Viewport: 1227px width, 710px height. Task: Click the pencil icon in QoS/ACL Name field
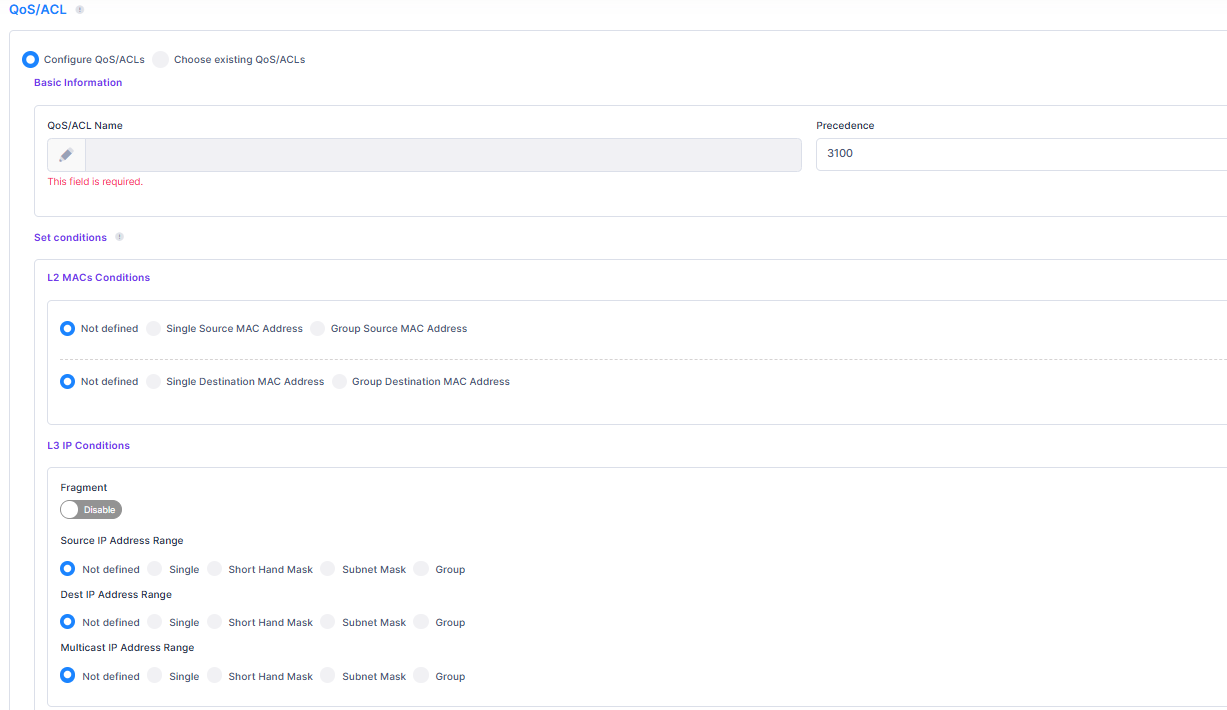pyautogui.click(x=66, y=155)
